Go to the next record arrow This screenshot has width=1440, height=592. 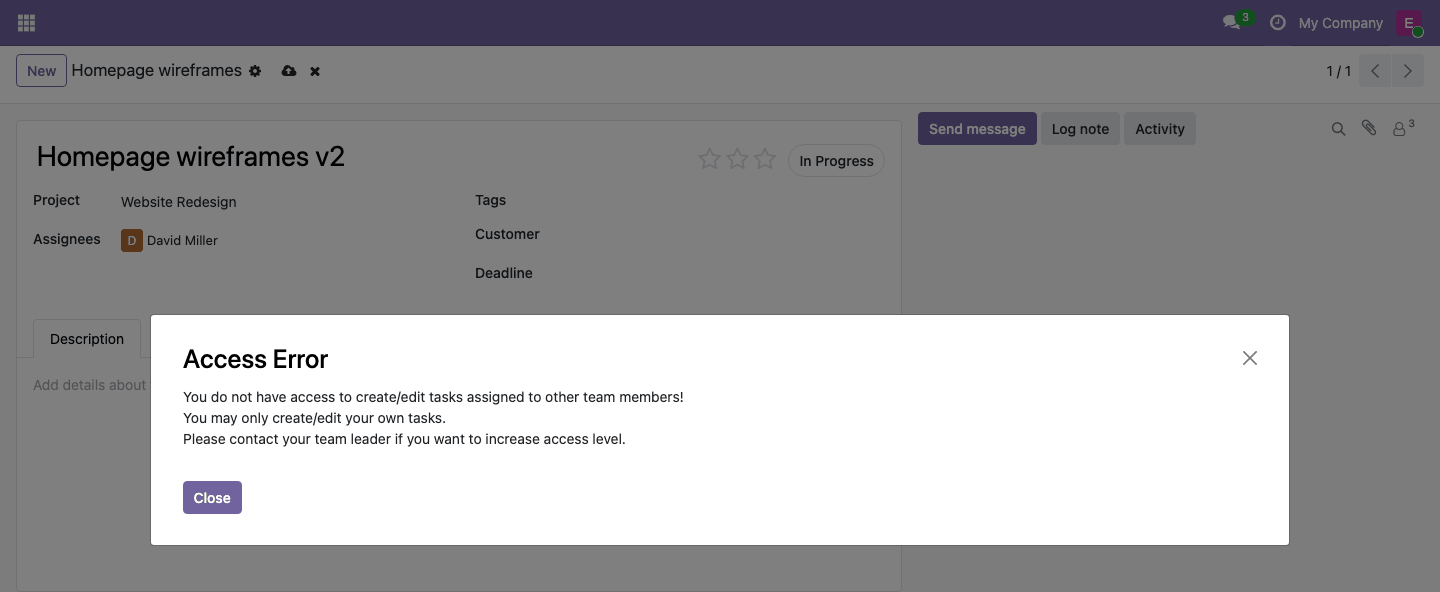pyautogui.click(x=1408, y=71)
